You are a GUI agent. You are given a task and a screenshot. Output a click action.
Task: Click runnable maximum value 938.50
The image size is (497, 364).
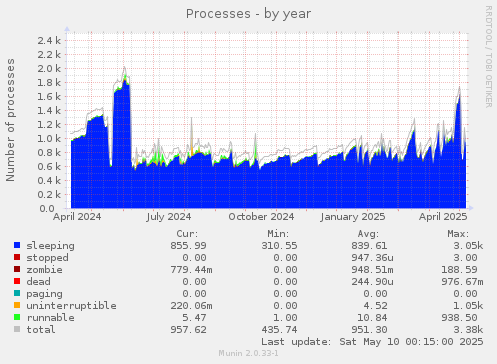460,318
